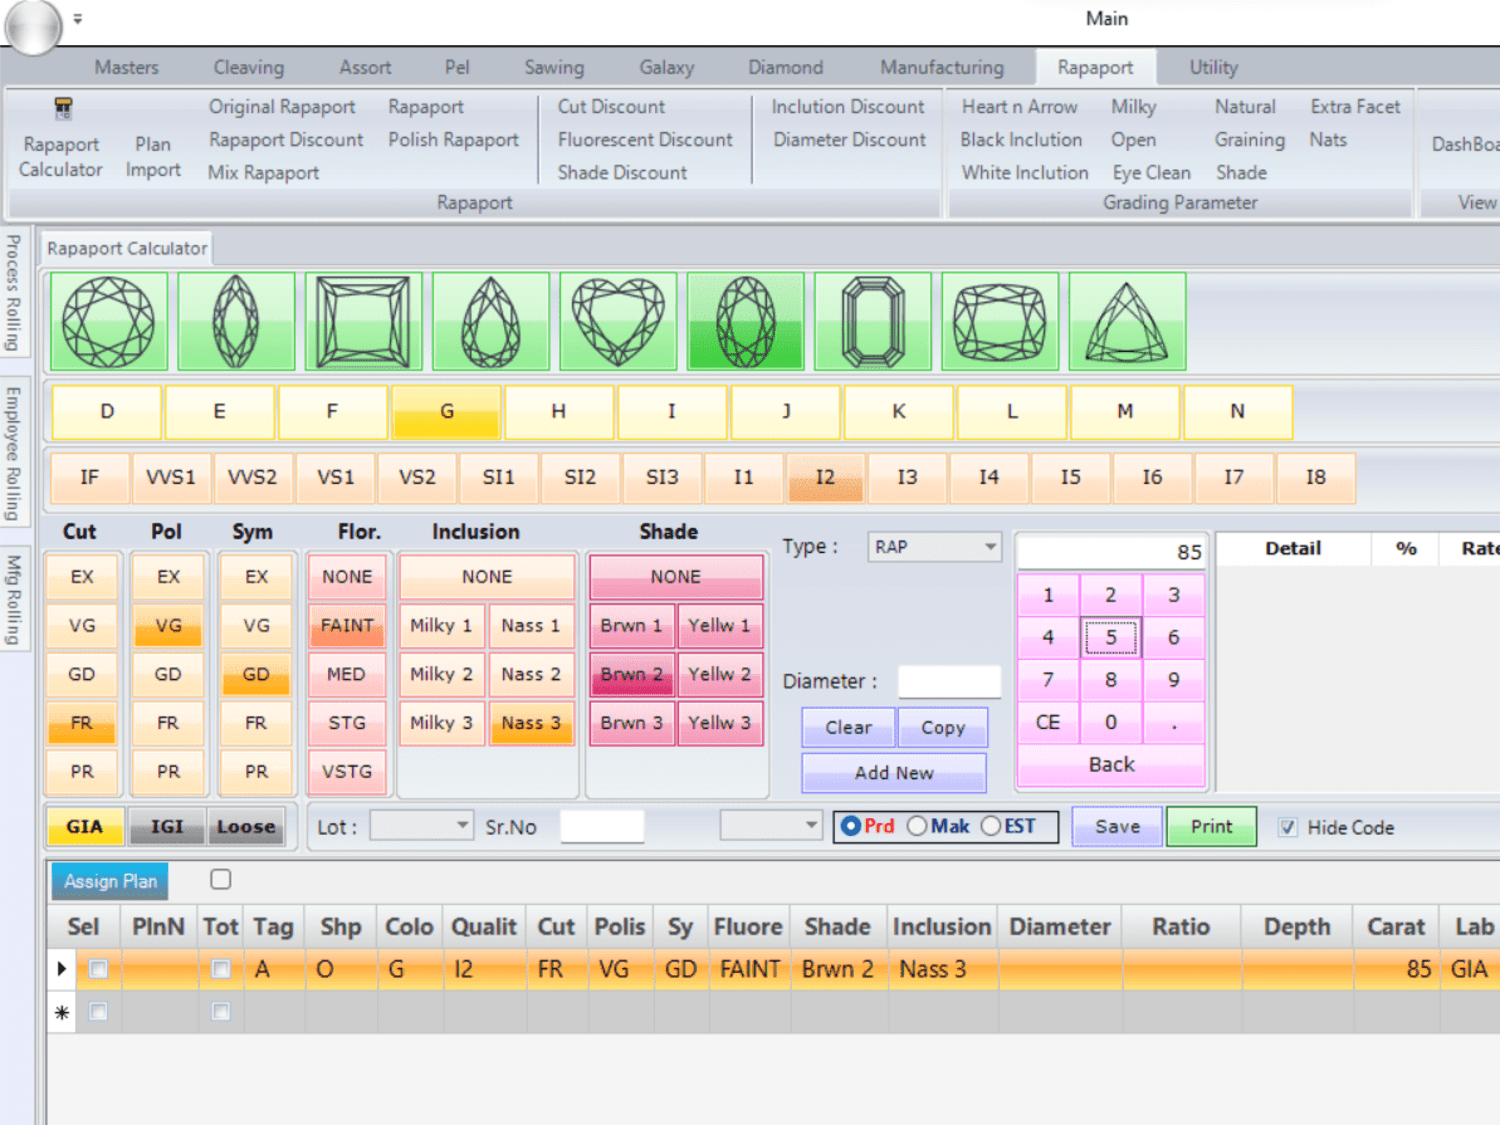
Task: Choose color grade D
Action: (x=107, y=412)
